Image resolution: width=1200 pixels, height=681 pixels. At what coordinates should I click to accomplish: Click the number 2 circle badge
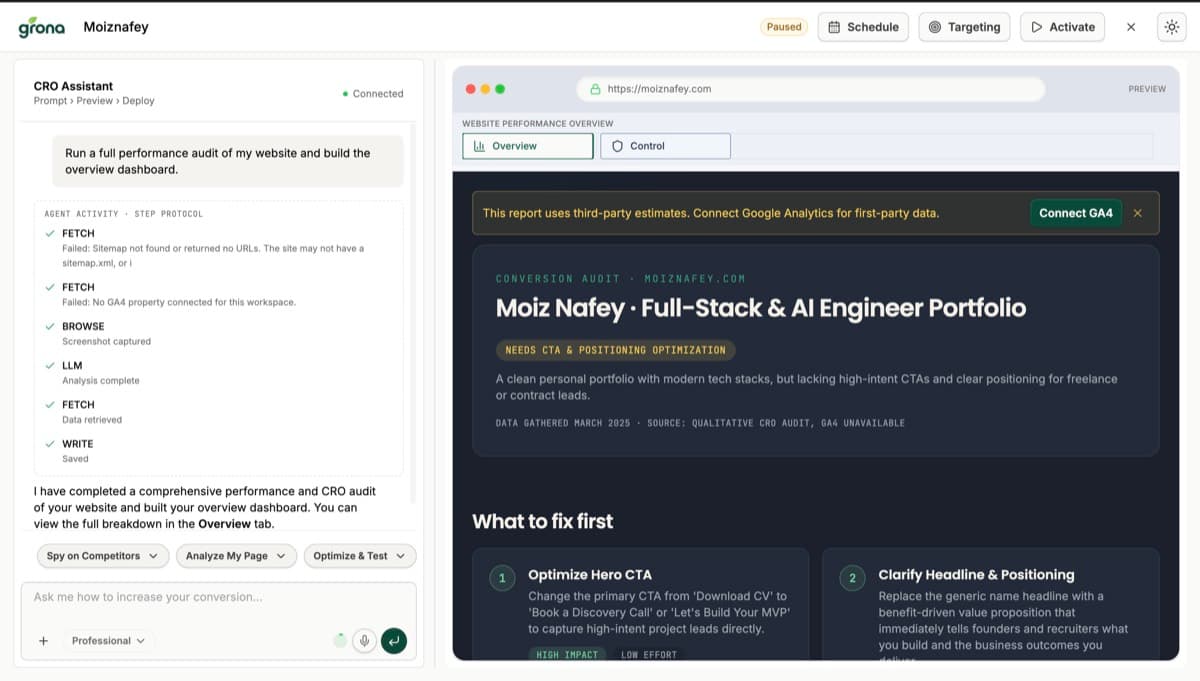(x=852, y=578)
